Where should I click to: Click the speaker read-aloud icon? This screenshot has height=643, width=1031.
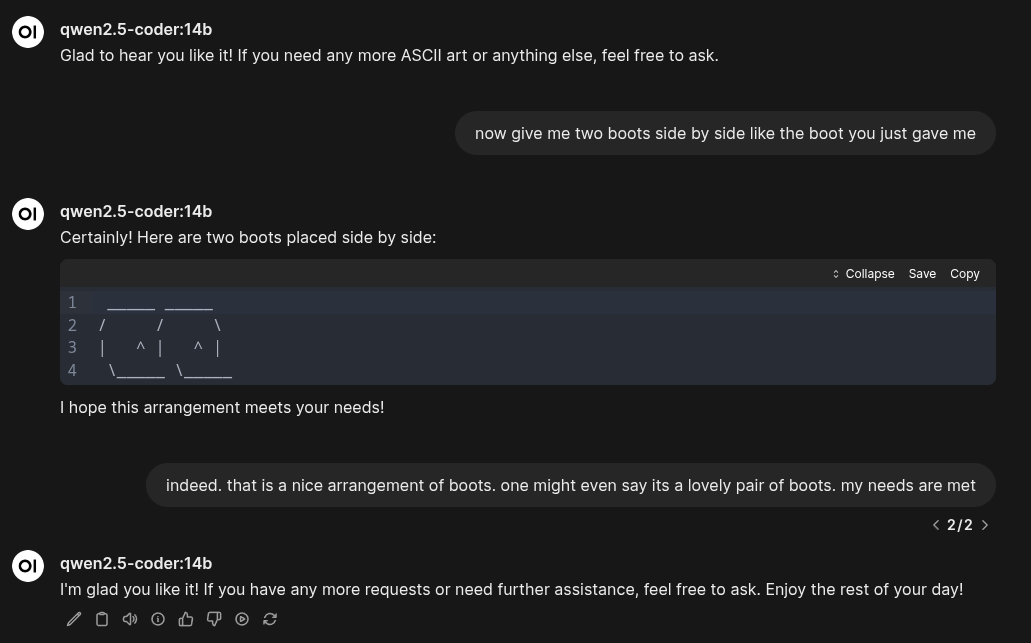(x=130, y=619)
